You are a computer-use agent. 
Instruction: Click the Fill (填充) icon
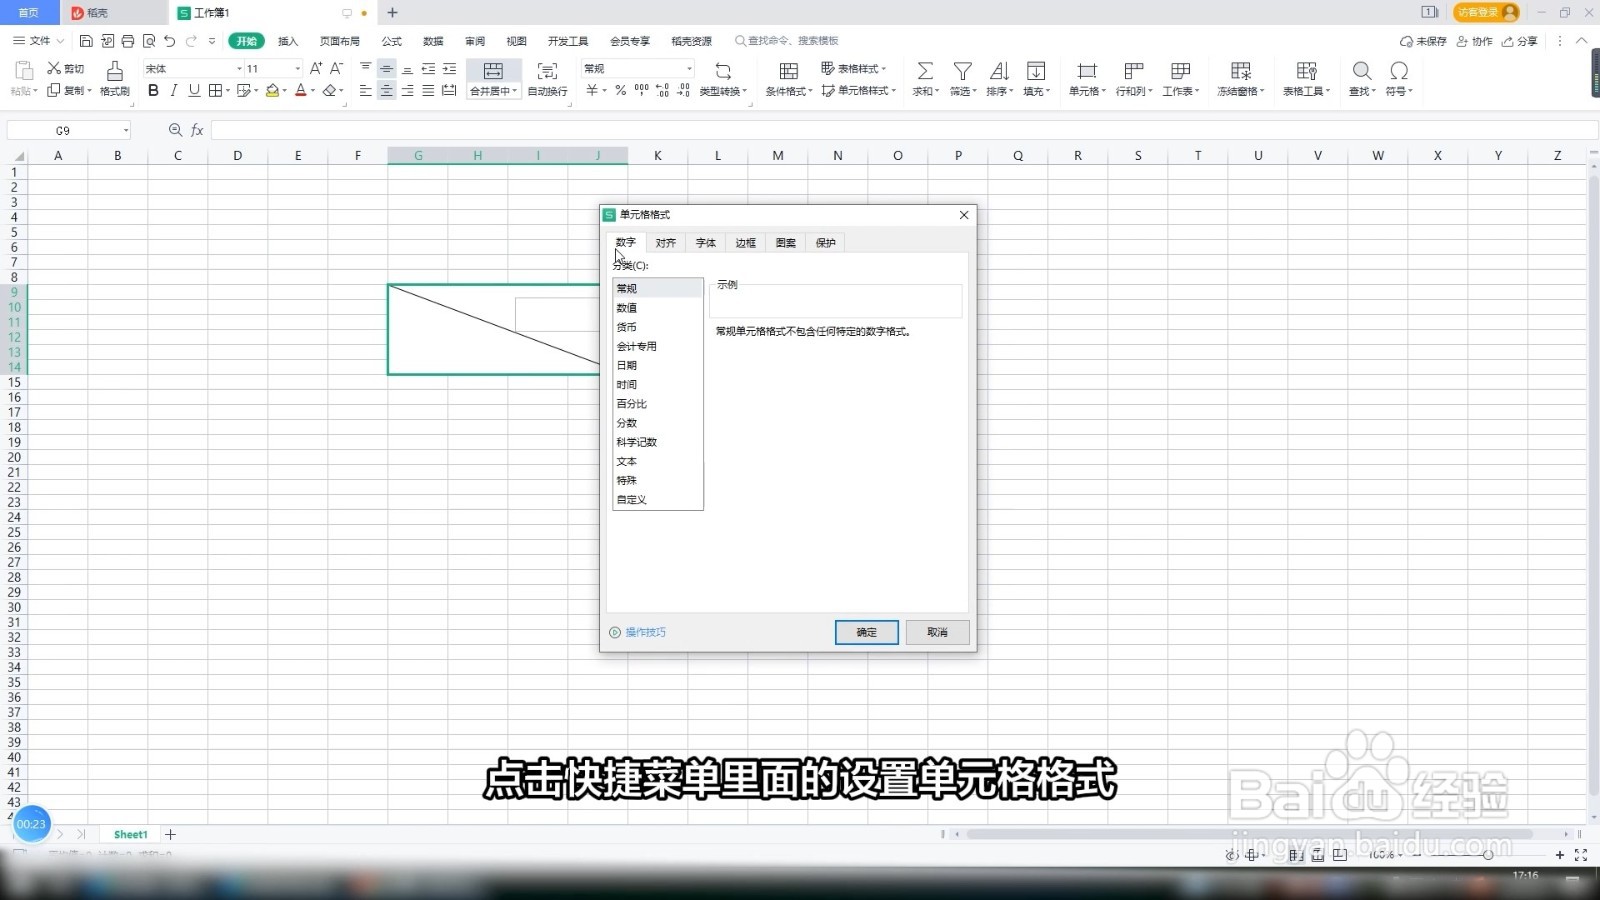1036,71
